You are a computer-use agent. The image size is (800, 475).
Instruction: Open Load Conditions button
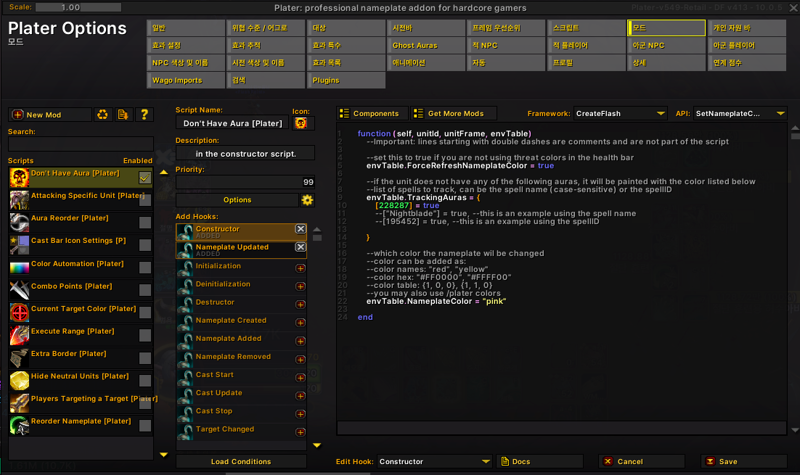[241, 461]
